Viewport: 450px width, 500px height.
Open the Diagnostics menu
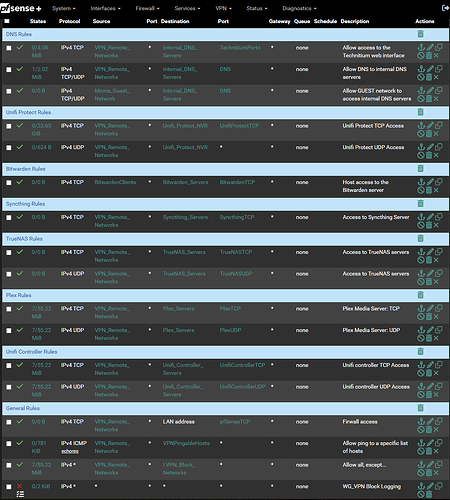click(x=299, y=8)
